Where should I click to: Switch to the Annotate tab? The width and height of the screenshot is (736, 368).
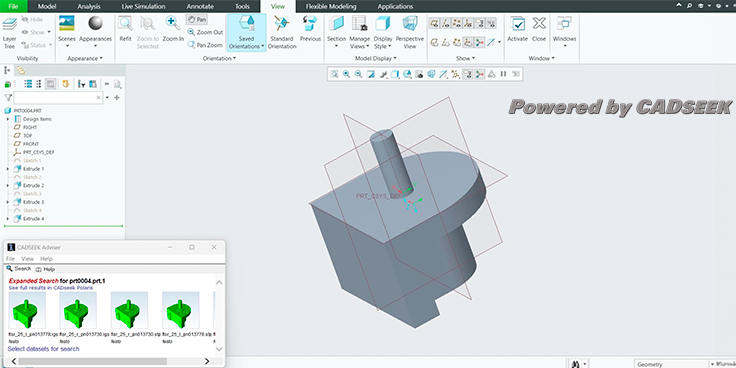(200, 7)
